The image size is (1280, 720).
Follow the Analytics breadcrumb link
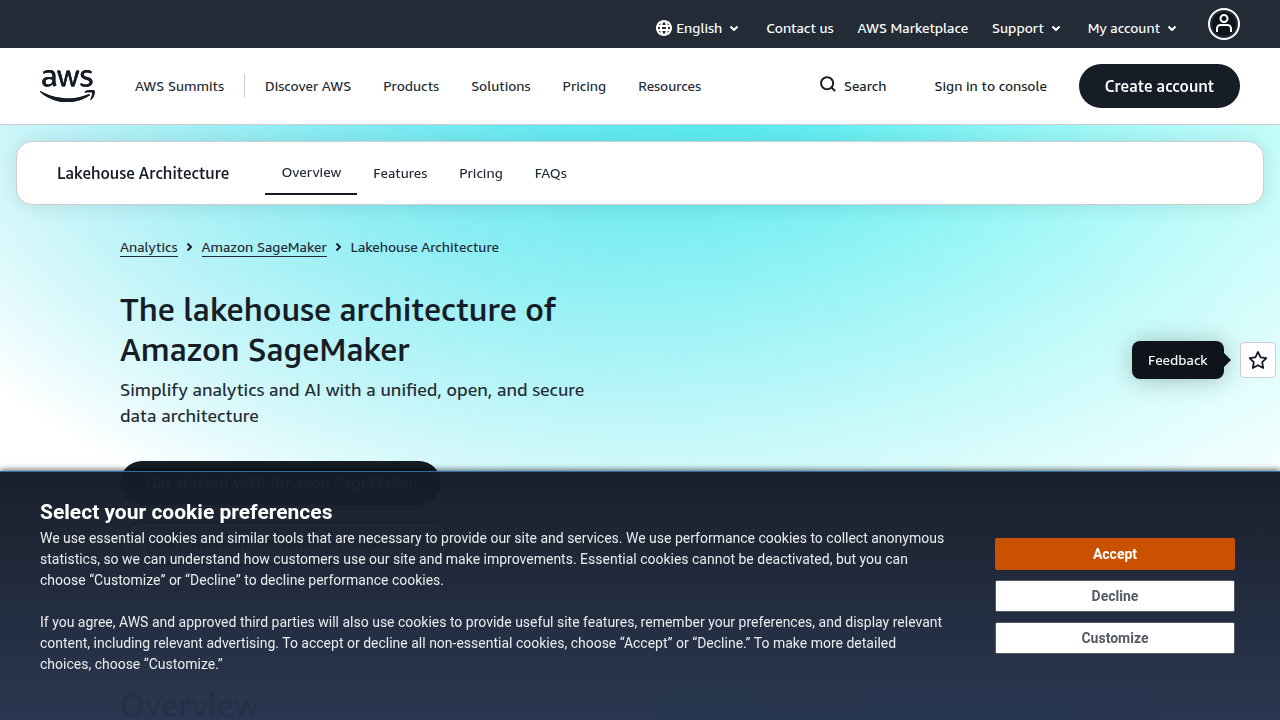[x=149, y=247]
